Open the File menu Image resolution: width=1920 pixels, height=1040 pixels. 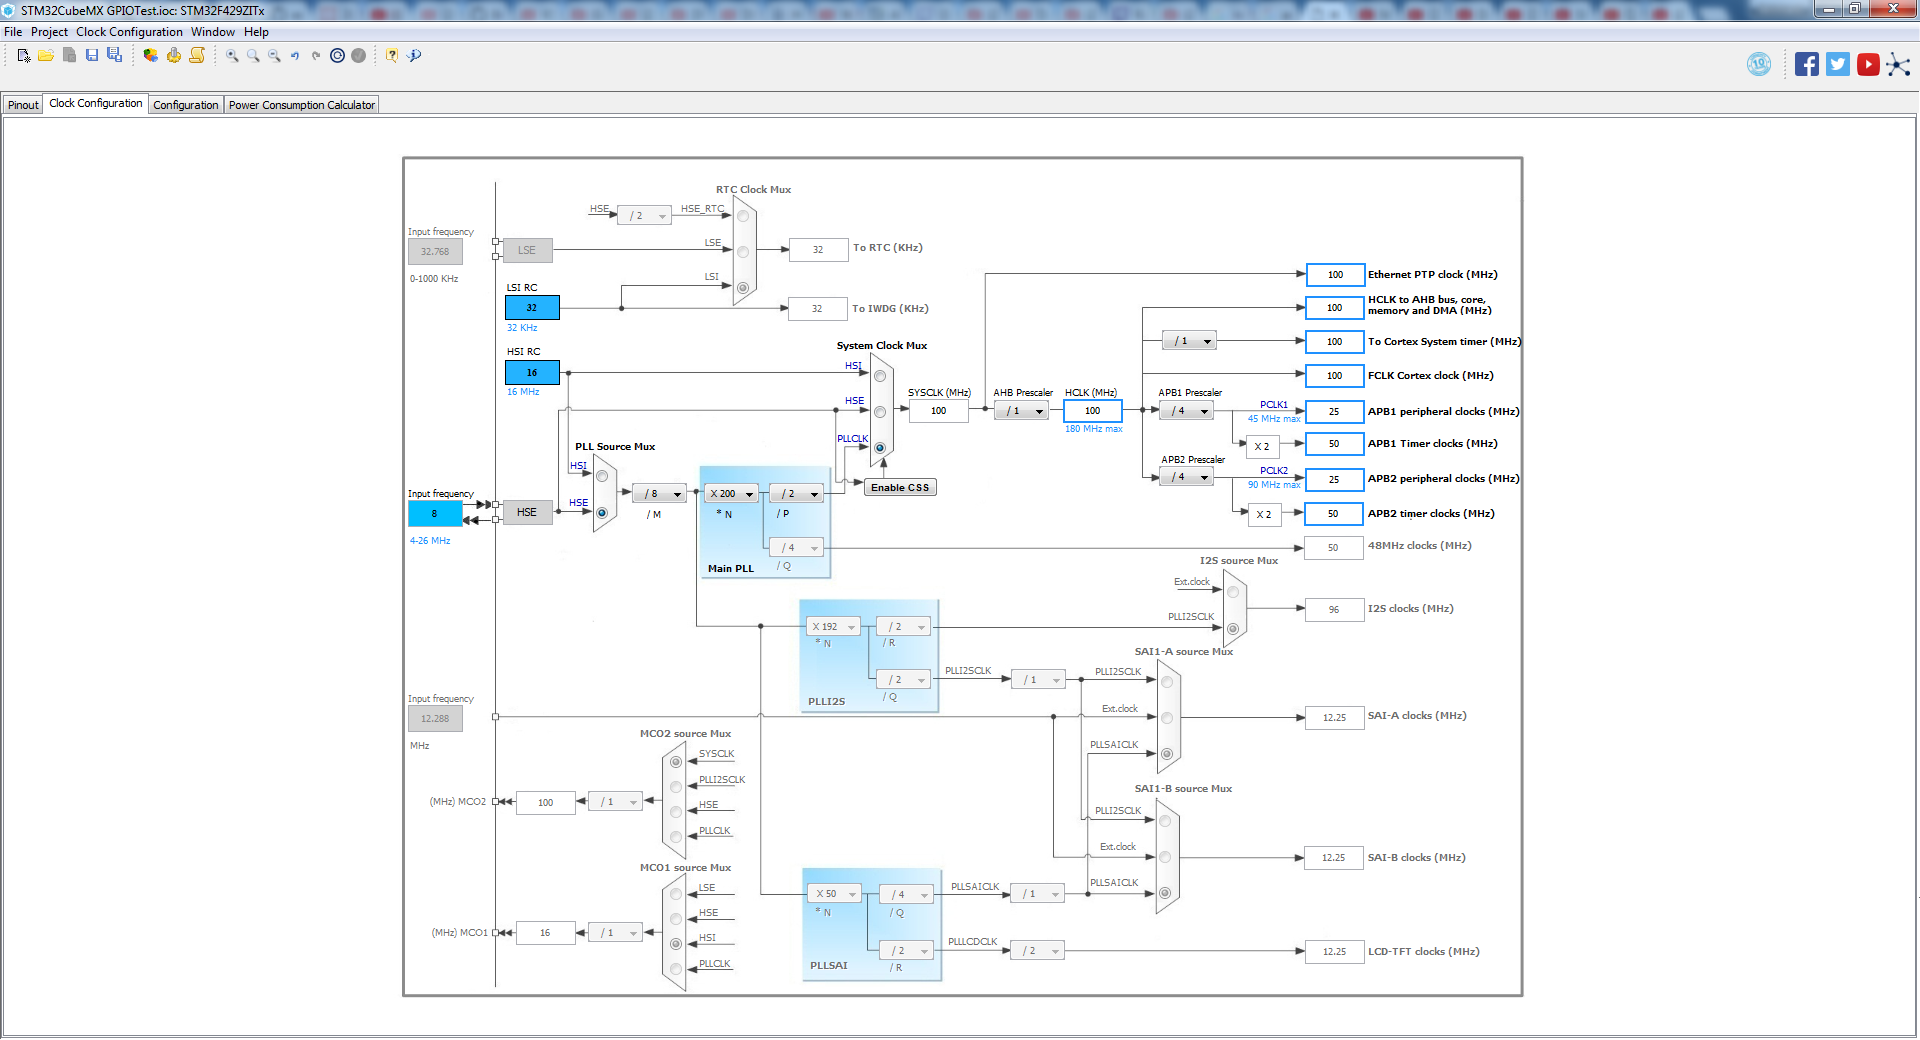coord(13,32)
